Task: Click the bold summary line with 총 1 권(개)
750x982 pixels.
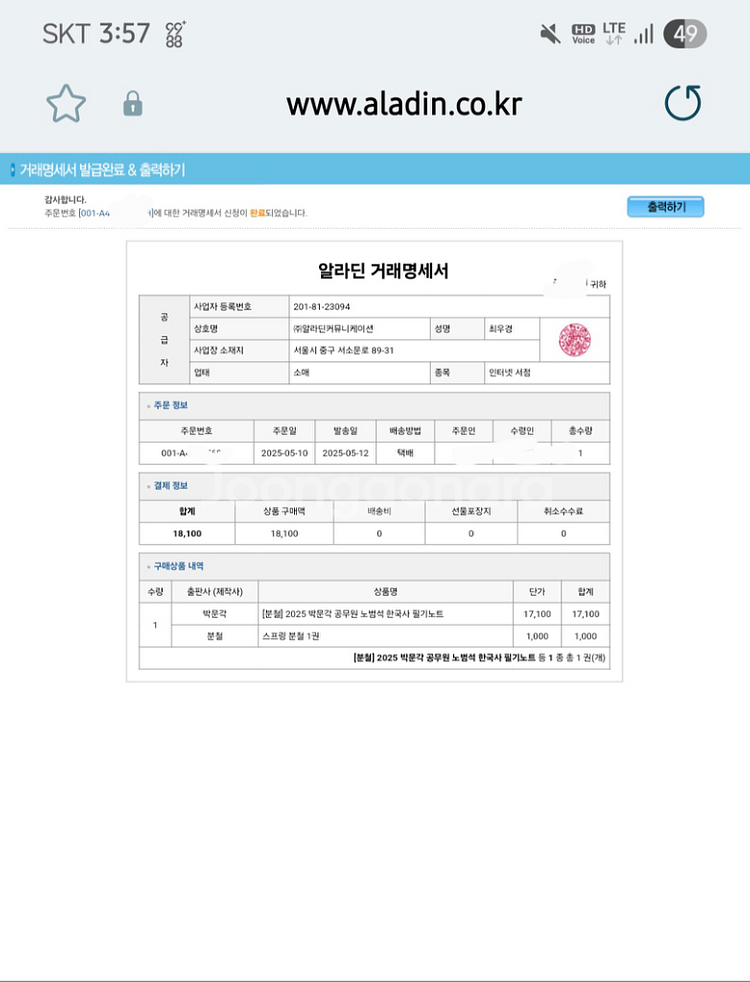Action: [479, 658]
